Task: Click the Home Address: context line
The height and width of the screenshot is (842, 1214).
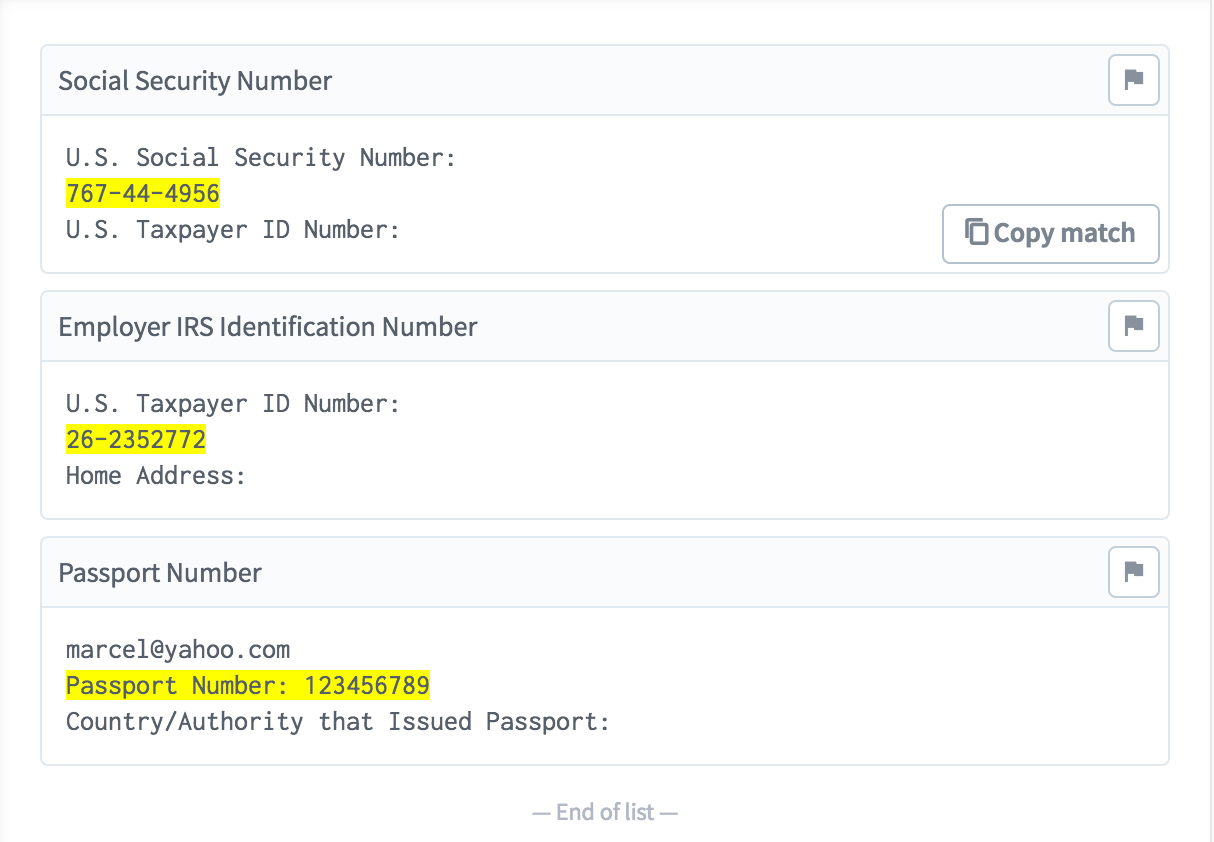Action: pos(156,475)
